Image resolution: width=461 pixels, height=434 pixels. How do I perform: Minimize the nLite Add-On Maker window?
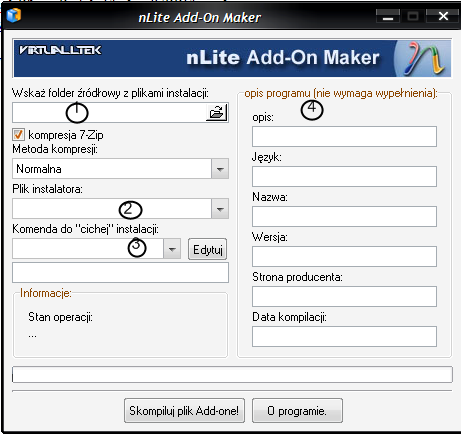(x=388, y=16)
